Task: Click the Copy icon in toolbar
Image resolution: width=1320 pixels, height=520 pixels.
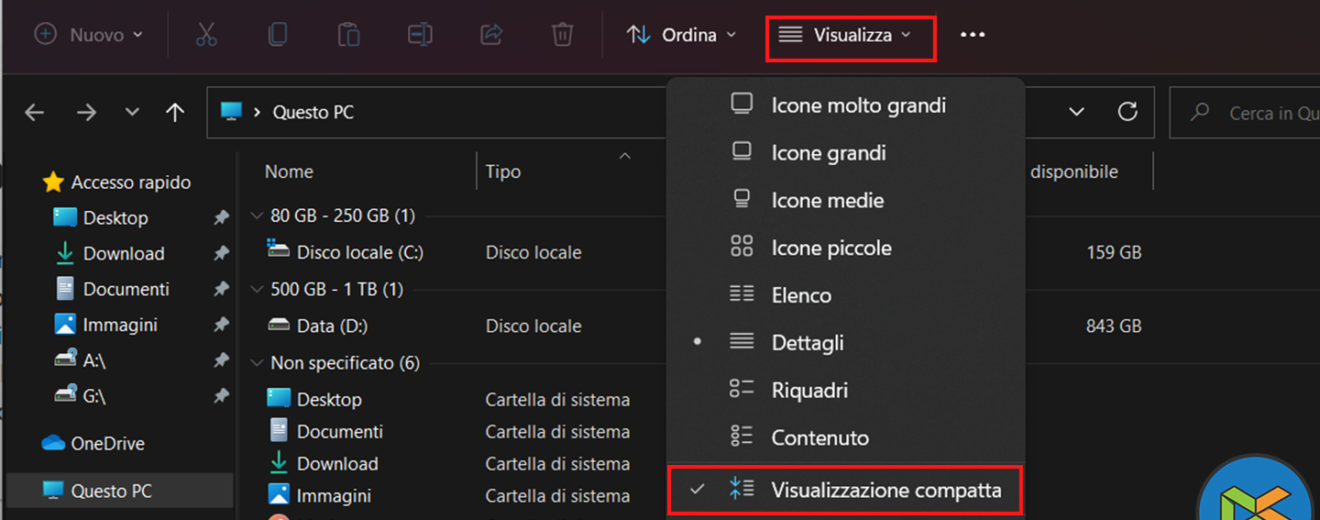Action: pyautogui.click(x=277, y=35)
